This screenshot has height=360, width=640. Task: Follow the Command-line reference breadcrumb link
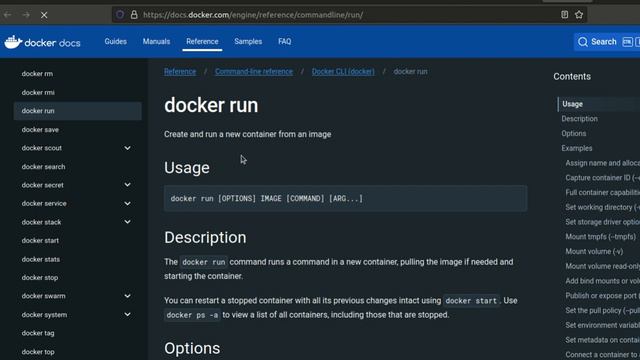(x=254, y=71)
